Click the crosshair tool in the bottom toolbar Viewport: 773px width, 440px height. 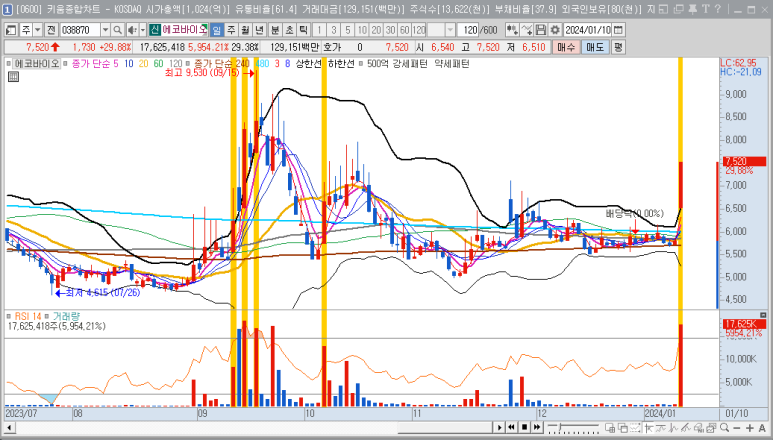649,427
